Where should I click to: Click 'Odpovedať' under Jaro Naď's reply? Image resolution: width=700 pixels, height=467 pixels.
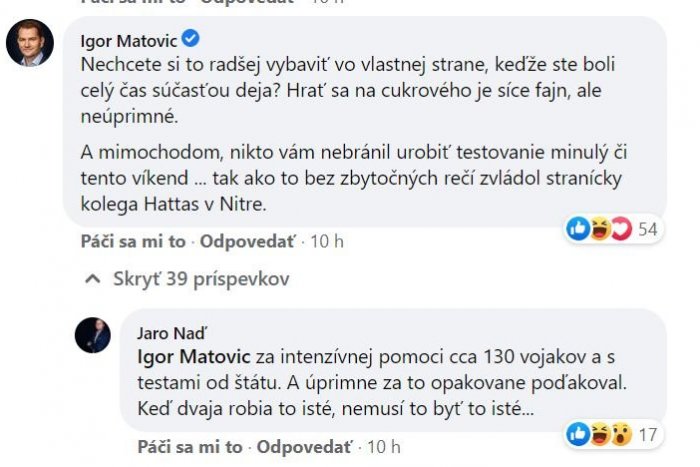pyautogui.click(x=306, y=446)
